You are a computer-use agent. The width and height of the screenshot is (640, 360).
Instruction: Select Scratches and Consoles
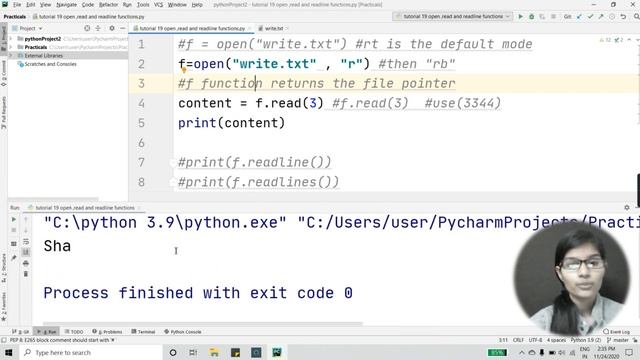50,64
